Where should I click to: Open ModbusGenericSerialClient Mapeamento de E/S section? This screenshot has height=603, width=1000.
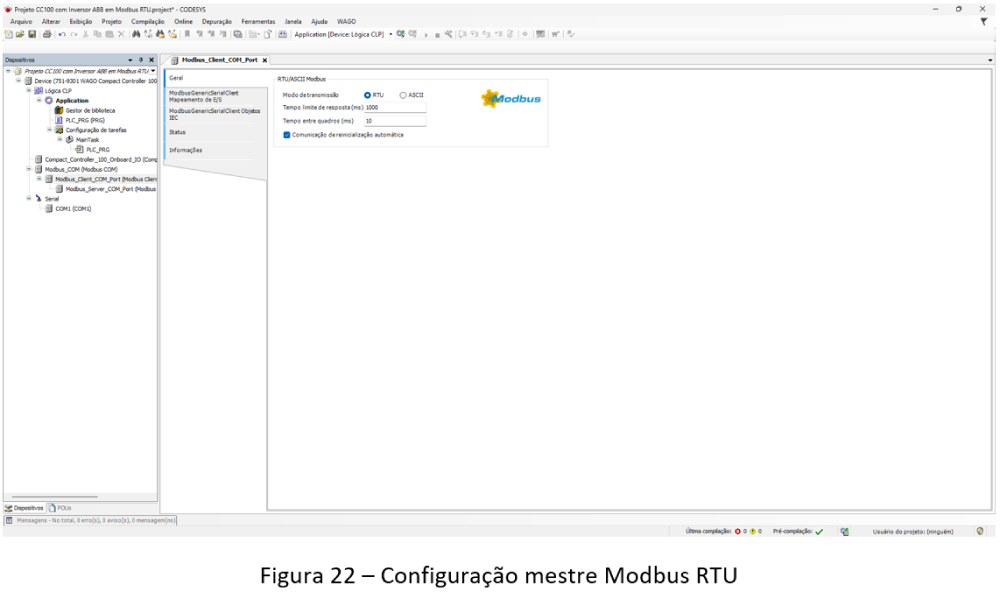204,96
